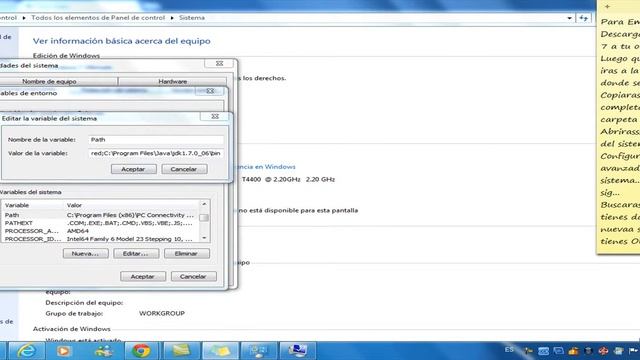The width and height of the screenshot is (640, 360).
Task: Click the system variables list scrollbar thumb
Action: (204, 218)
